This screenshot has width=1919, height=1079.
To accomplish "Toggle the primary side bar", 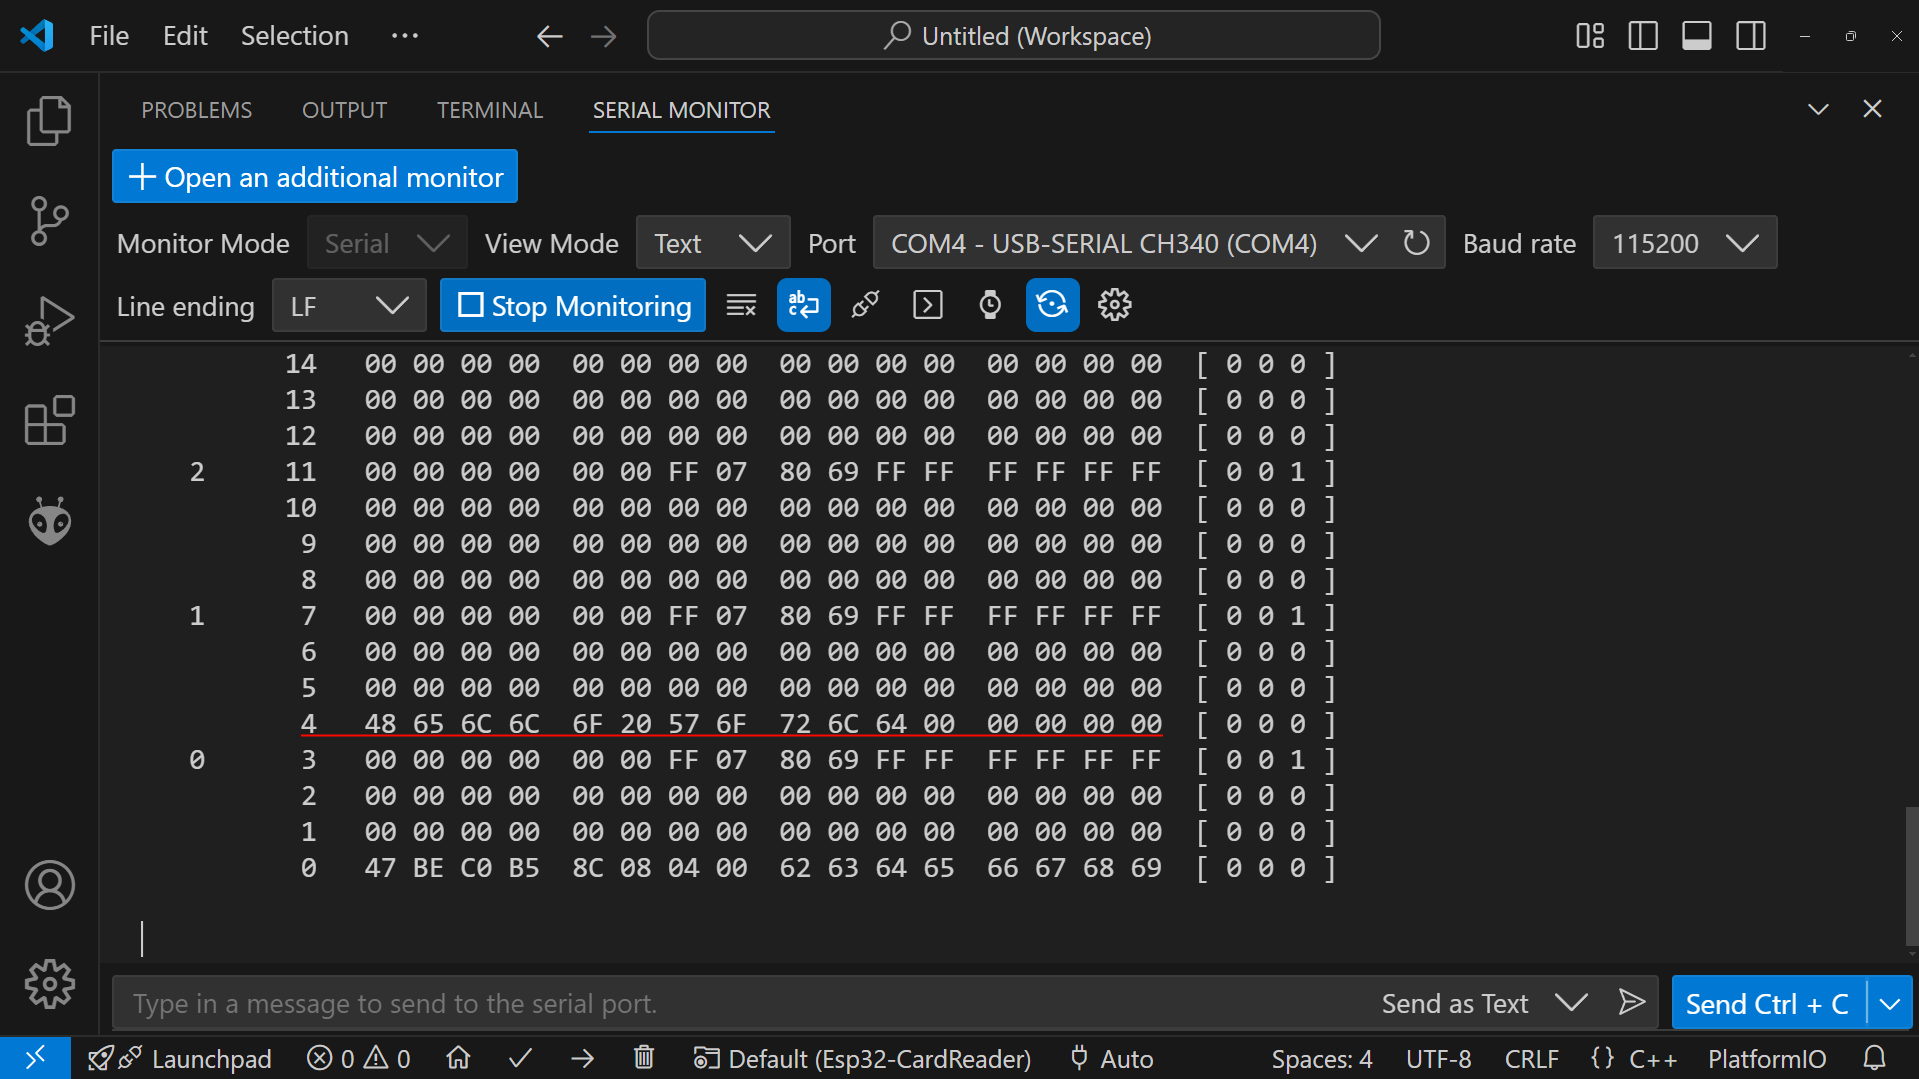I will point(1643,36).
